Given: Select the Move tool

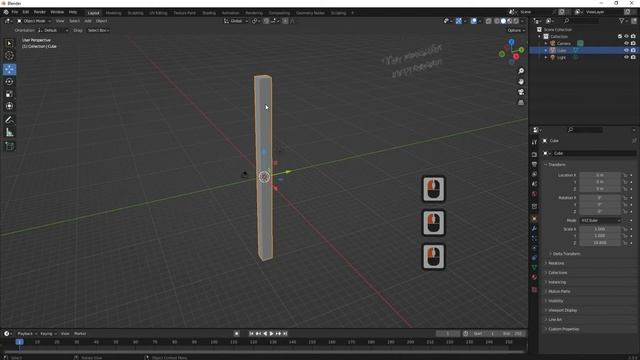Looking at the screenshot, I should [9, 69].
